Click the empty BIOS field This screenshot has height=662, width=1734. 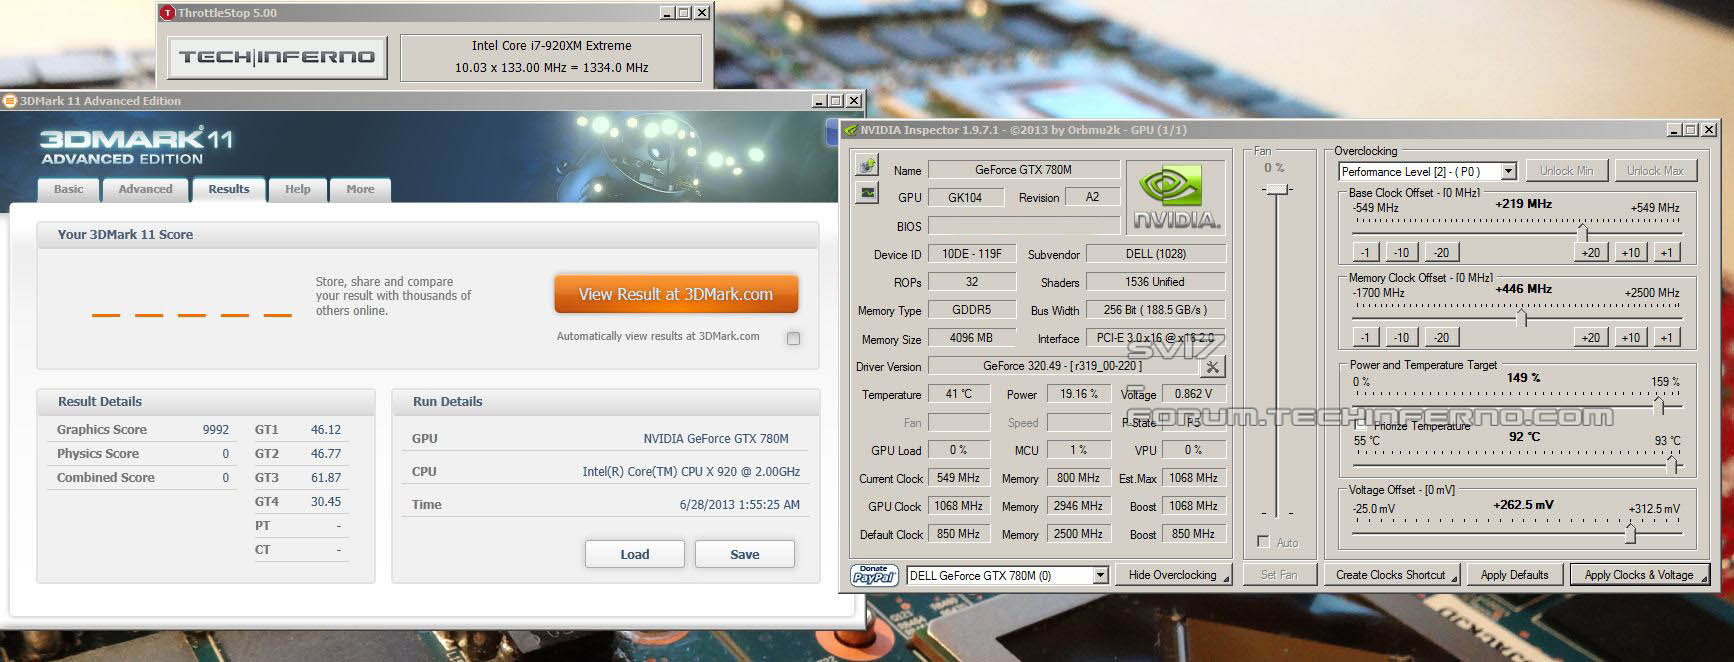[1023, 226]
